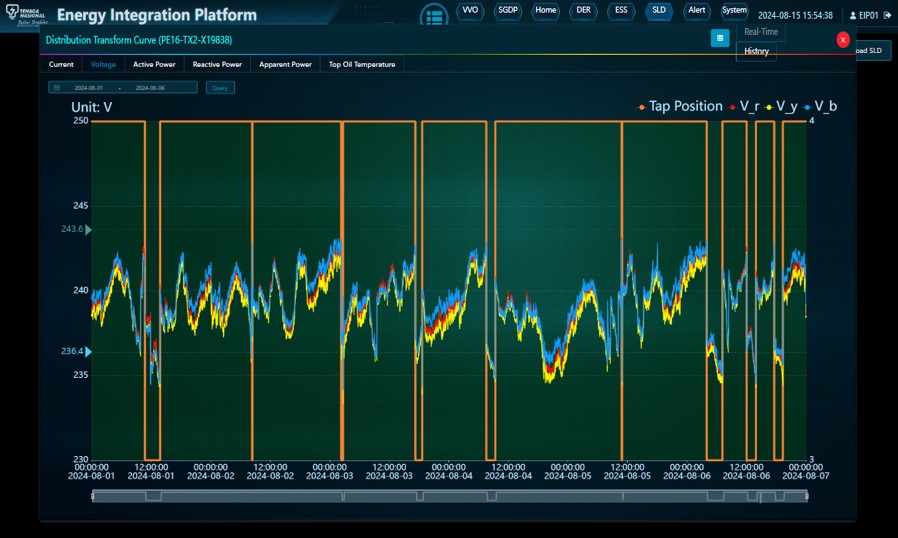Click the round list menu icon in header
This screenshot has width=898, height=538.
433,16
